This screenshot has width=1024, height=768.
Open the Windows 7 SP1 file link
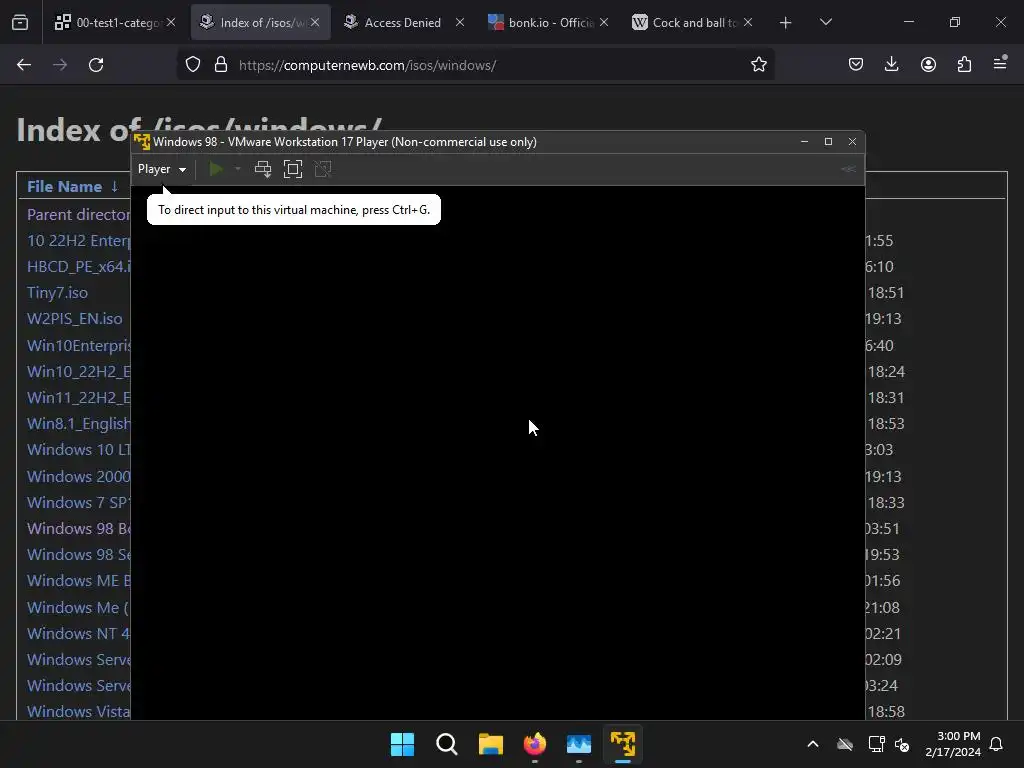(x=78, y=502)
